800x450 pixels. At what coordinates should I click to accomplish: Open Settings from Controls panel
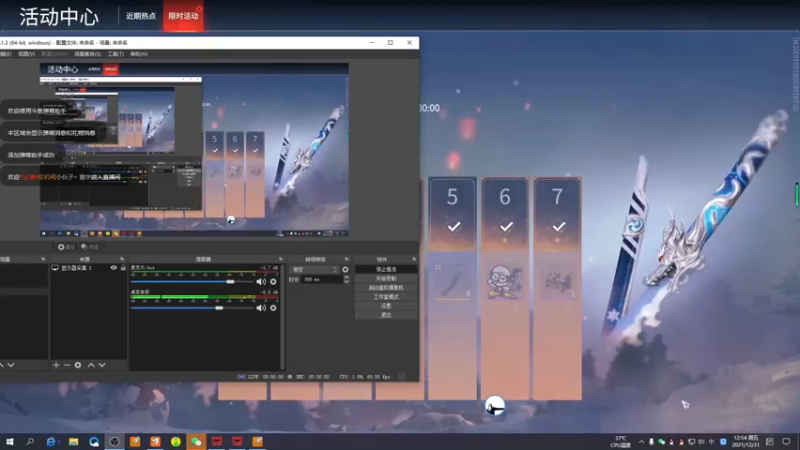click(386, 306)
